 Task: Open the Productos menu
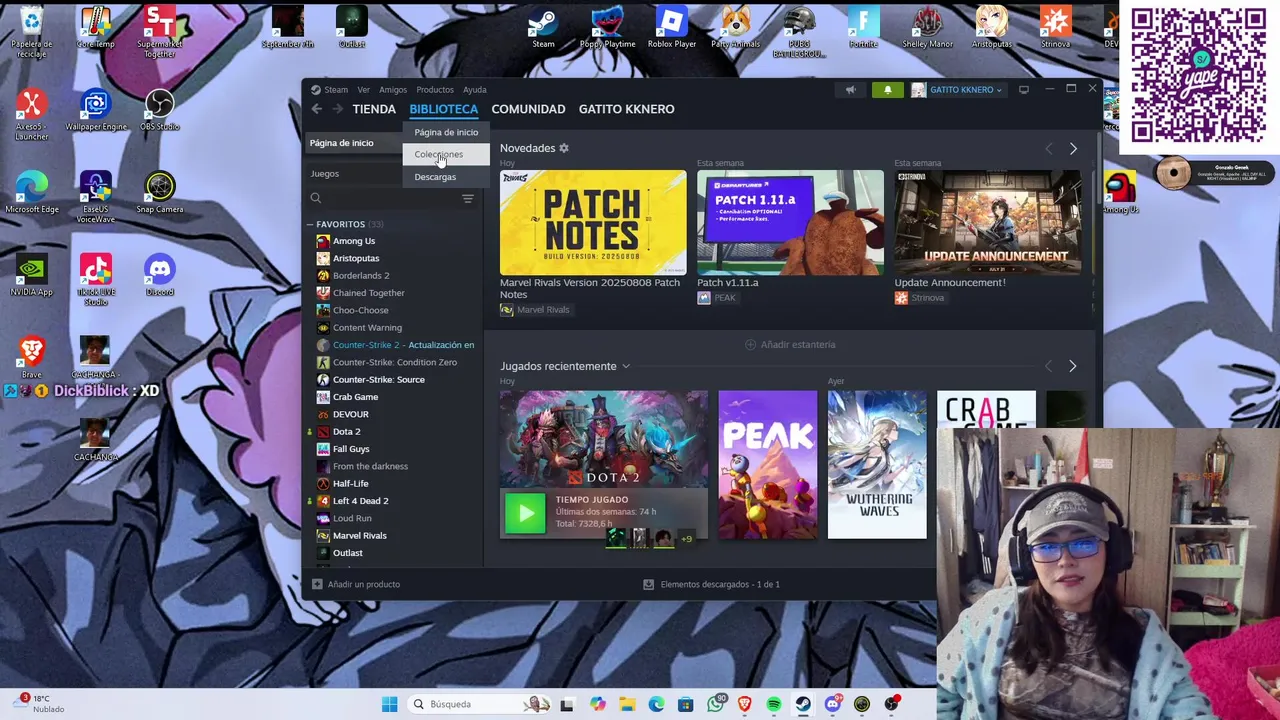435,90
